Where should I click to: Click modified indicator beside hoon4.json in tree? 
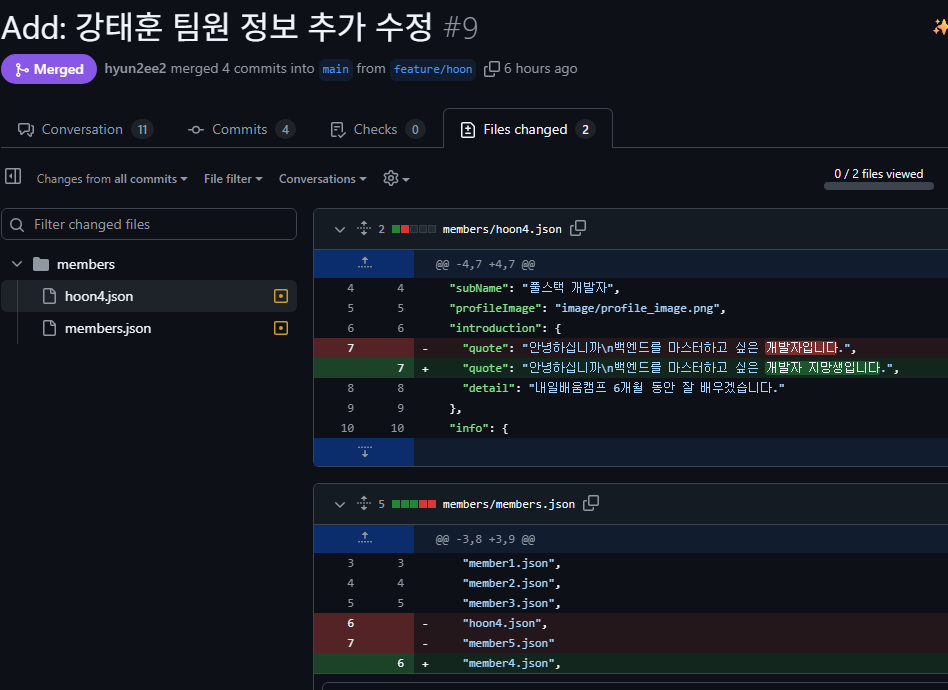281,296
